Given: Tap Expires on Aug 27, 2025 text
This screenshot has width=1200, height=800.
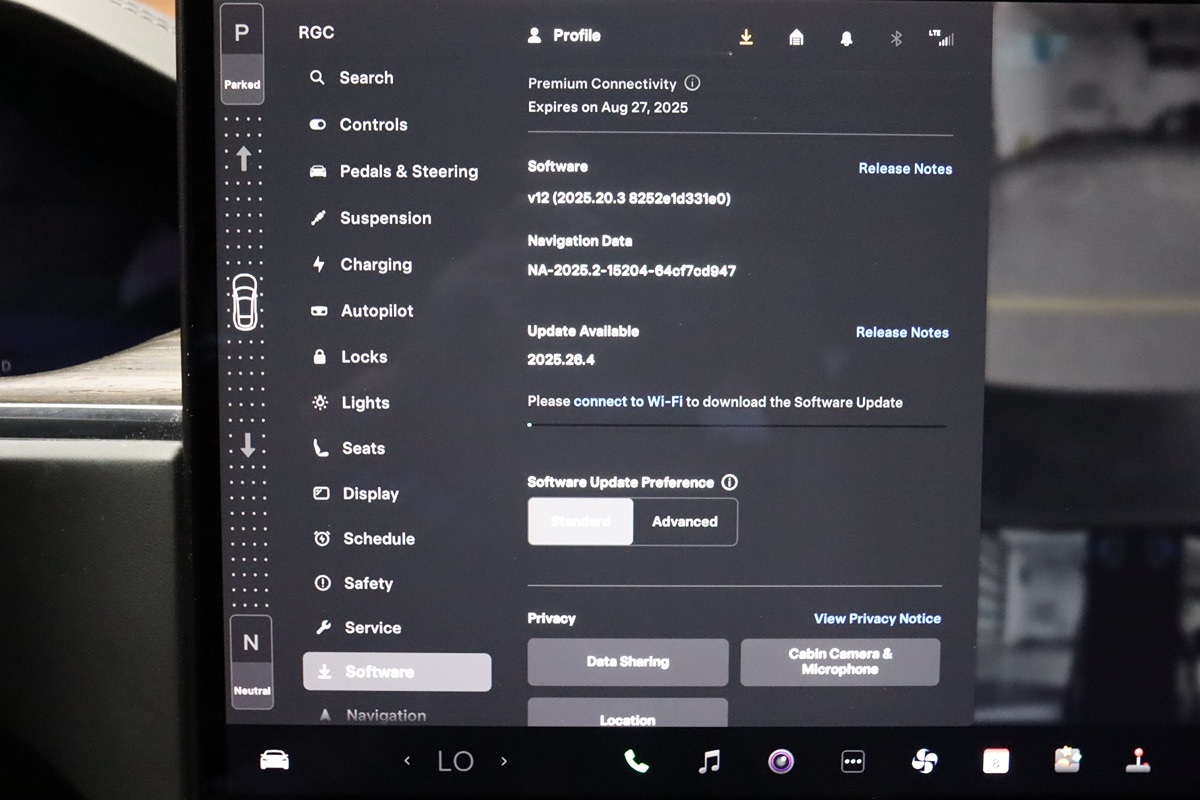Looking at the screenshot, I should coord(608,107).
